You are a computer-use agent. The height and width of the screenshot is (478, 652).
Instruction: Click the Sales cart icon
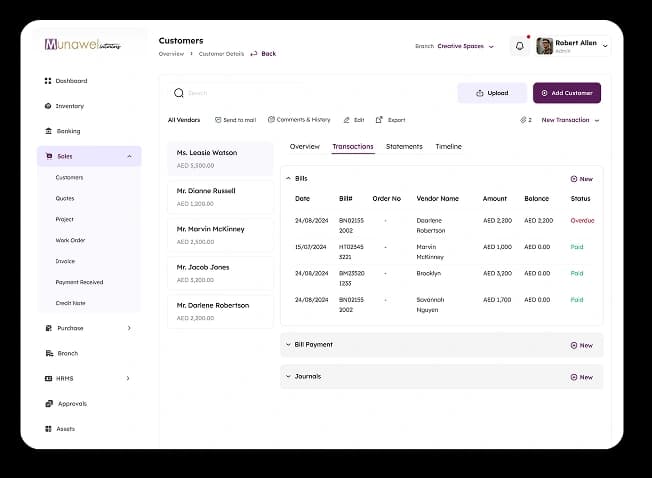[x=49, y=156]
